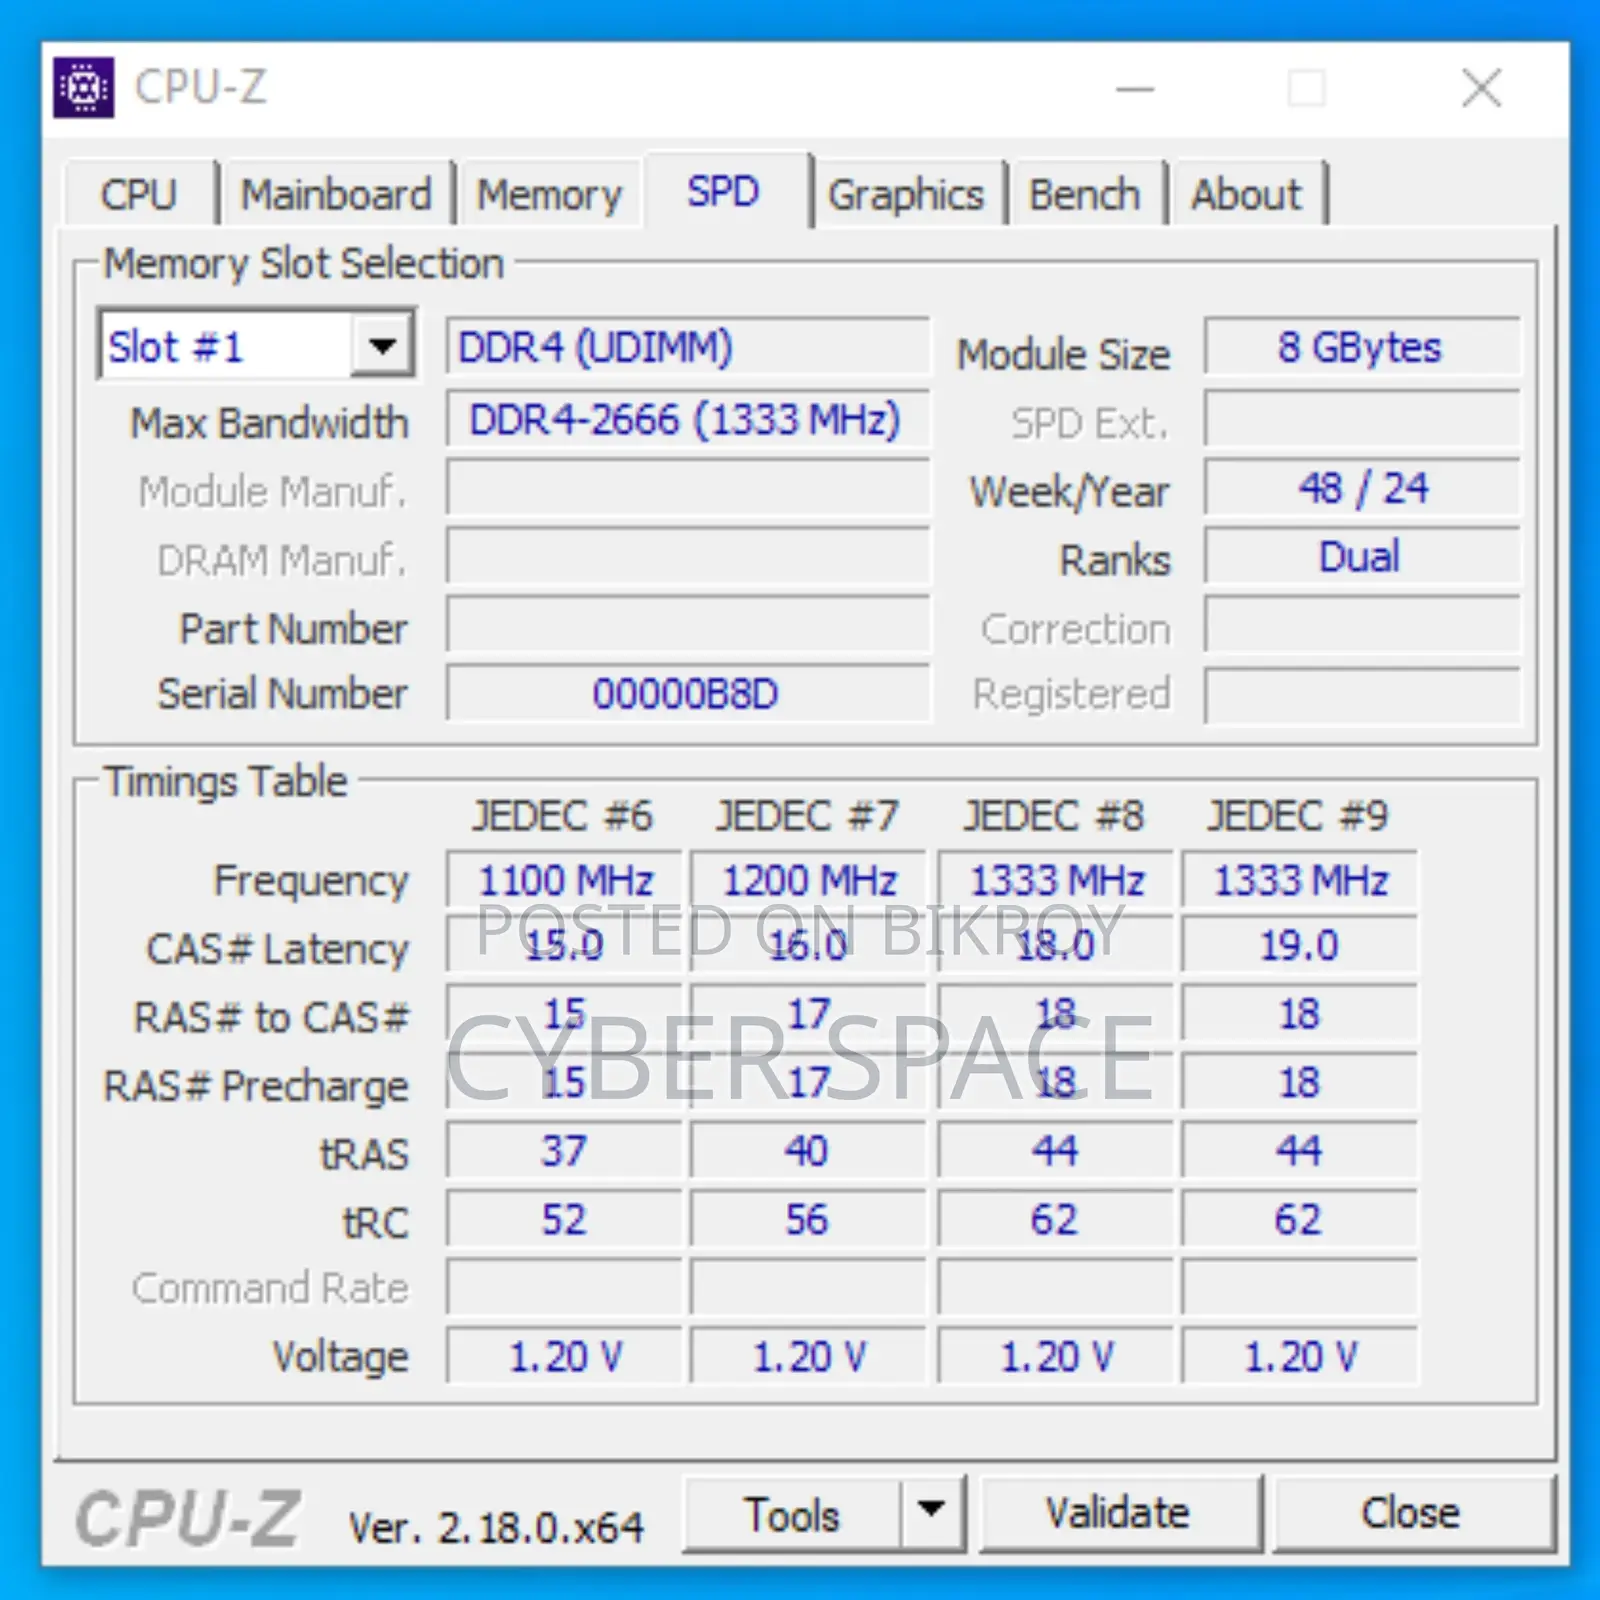Click the JEDEC #7 column header
The width and height of the screenshot is (1600, 1600).
pos(808,816)
